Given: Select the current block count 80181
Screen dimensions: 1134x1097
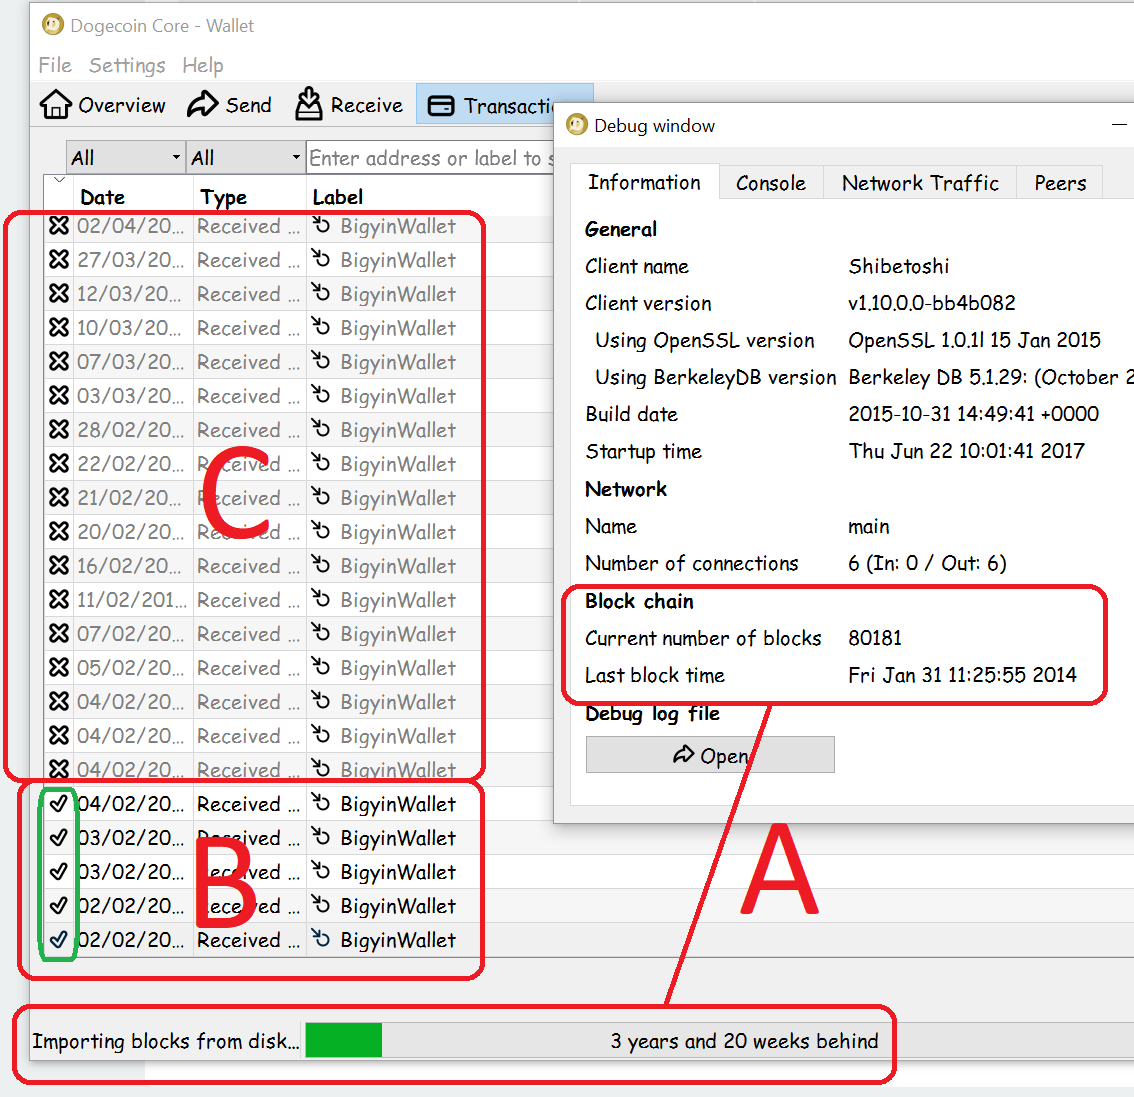Looking at the screenshot, I should pos(875,638).
